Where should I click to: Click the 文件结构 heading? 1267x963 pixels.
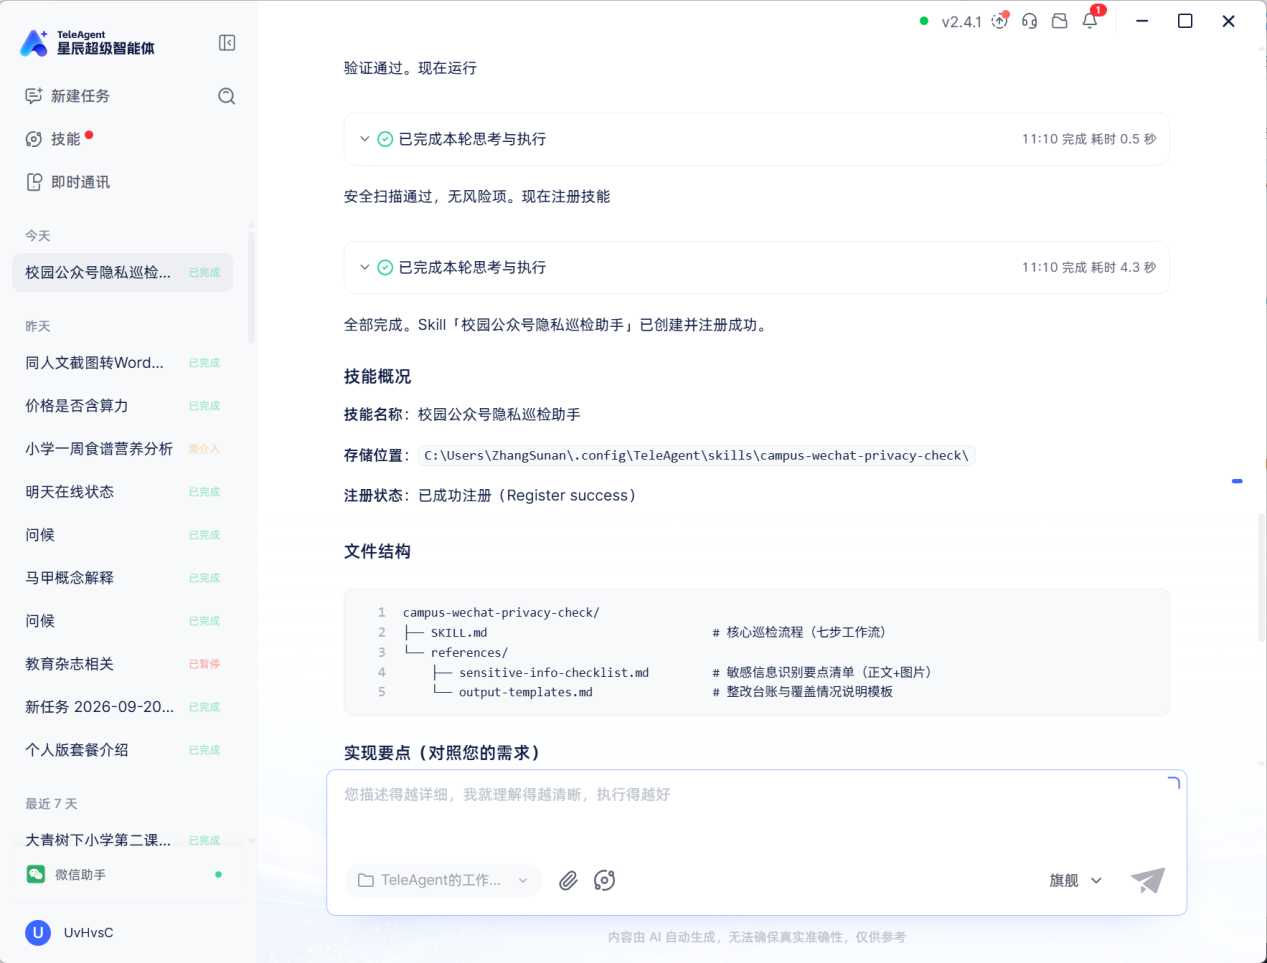pos(377,552)
